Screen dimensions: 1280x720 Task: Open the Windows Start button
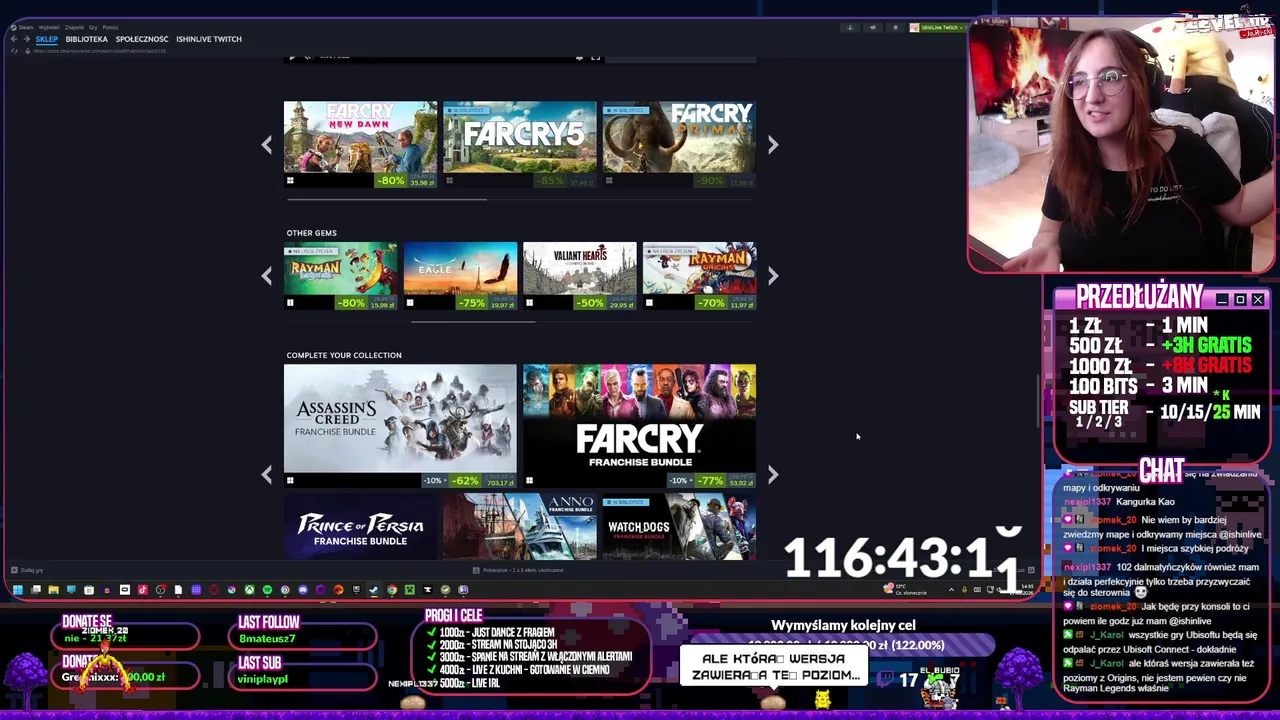pos(18,590)
